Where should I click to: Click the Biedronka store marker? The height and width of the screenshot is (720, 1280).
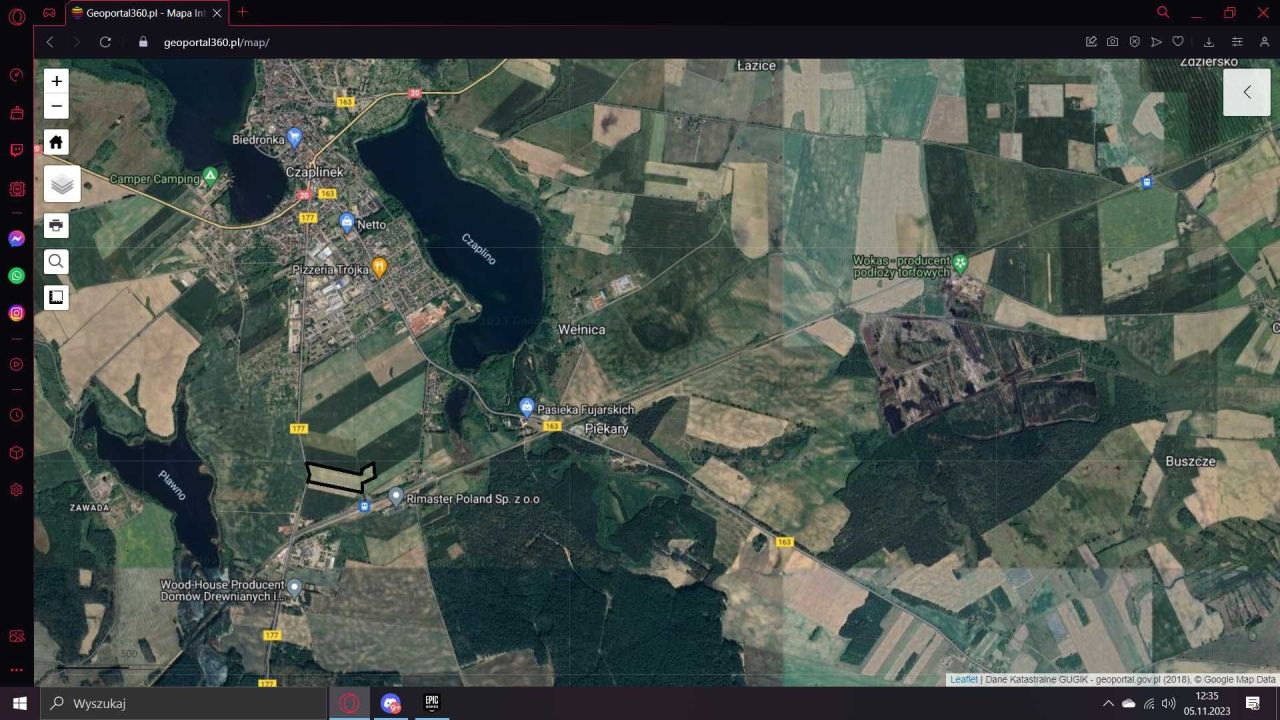(x=294, y=136)
